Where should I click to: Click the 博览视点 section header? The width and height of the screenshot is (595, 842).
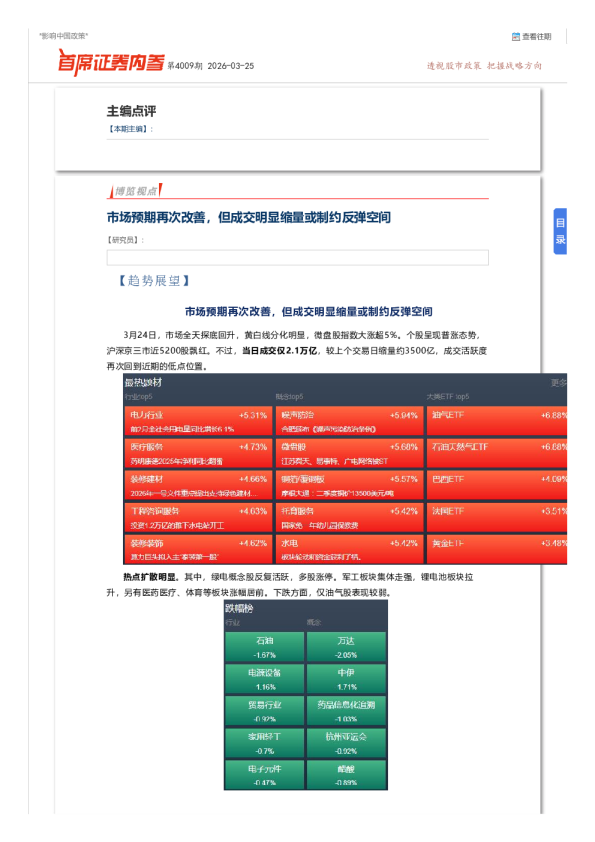[x=135, y=191]
